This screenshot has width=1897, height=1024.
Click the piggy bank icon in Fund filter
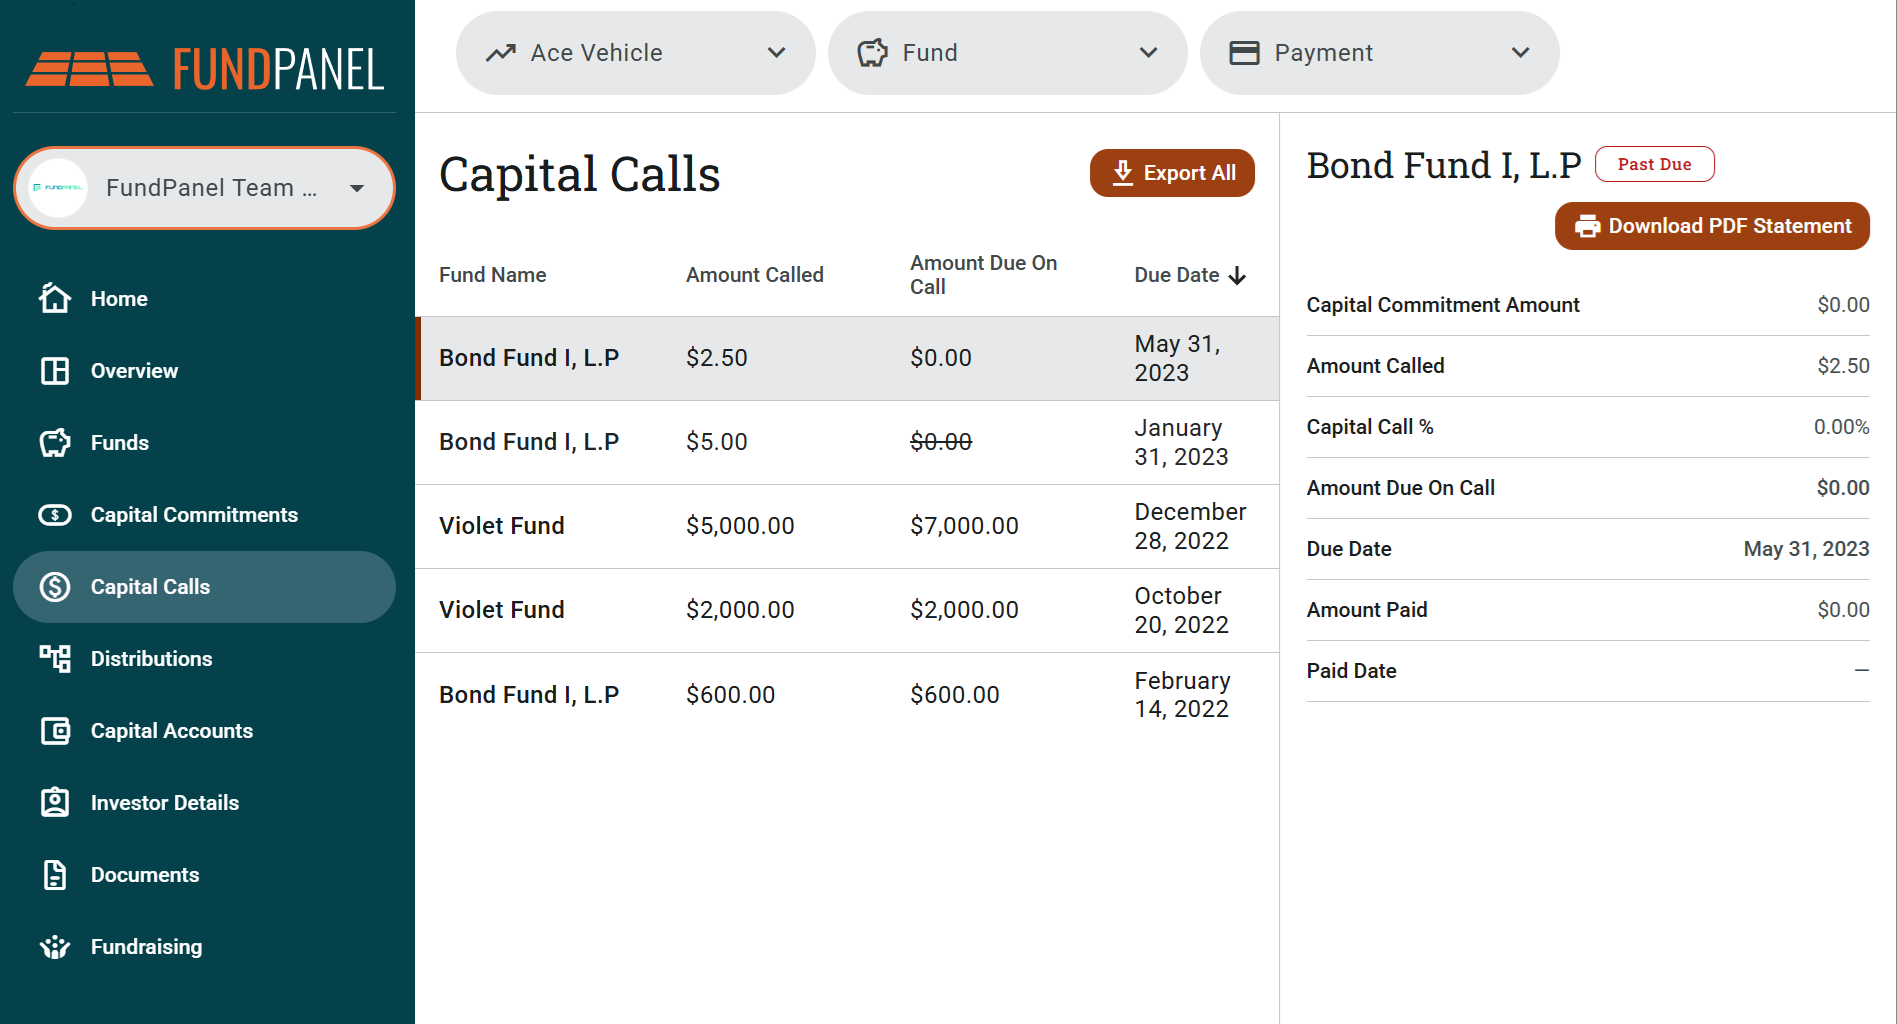(873, 53)
